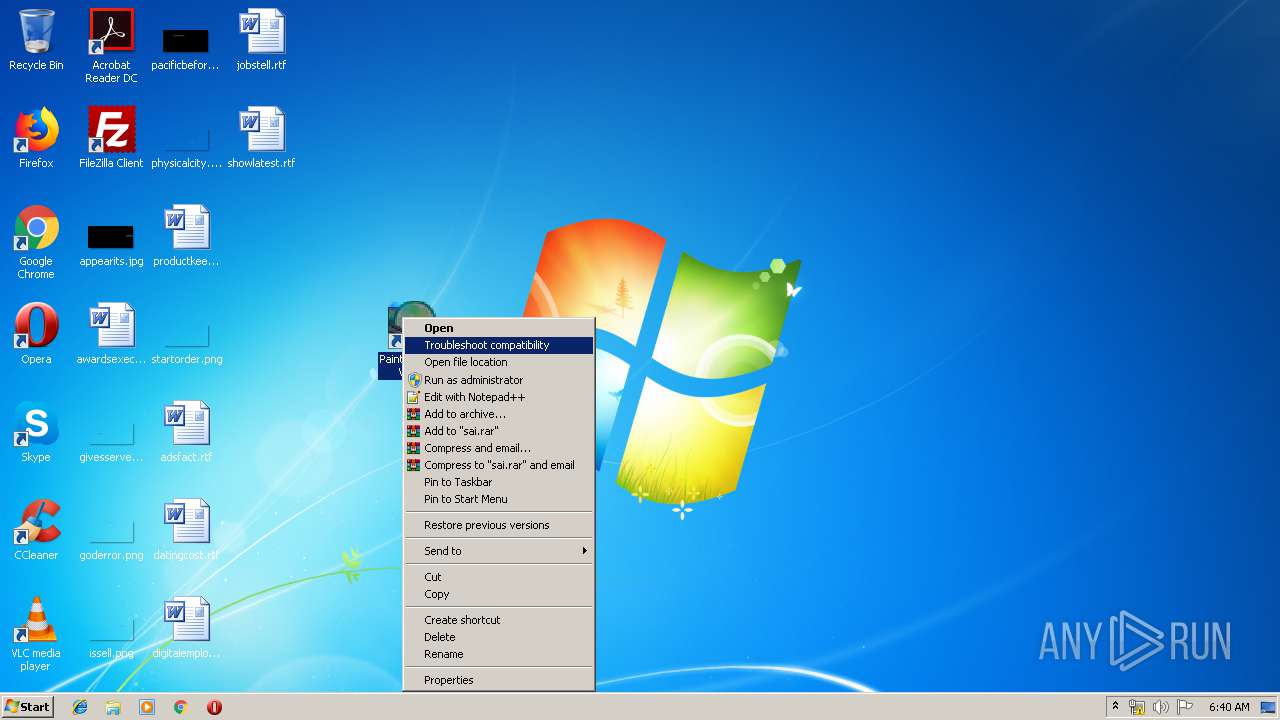Screen dimensions: 1280x720
Task: Choose Add to archive...
Action: click(498, 414)
